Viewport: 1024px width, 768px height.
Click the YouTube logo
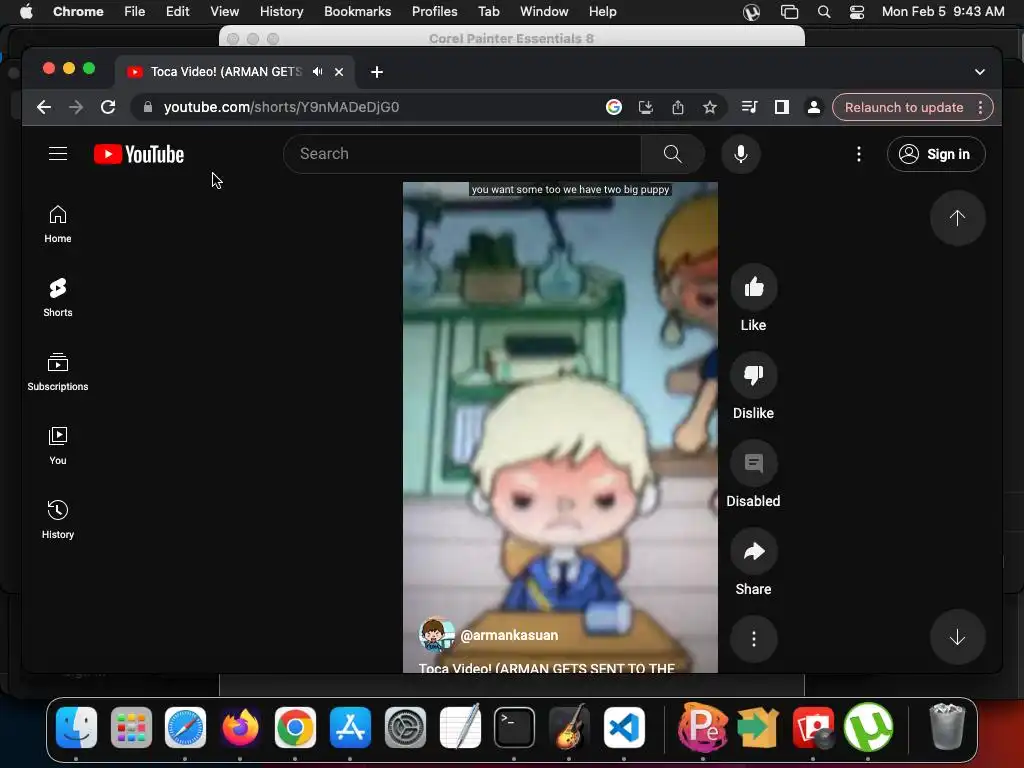pos(139,154)
